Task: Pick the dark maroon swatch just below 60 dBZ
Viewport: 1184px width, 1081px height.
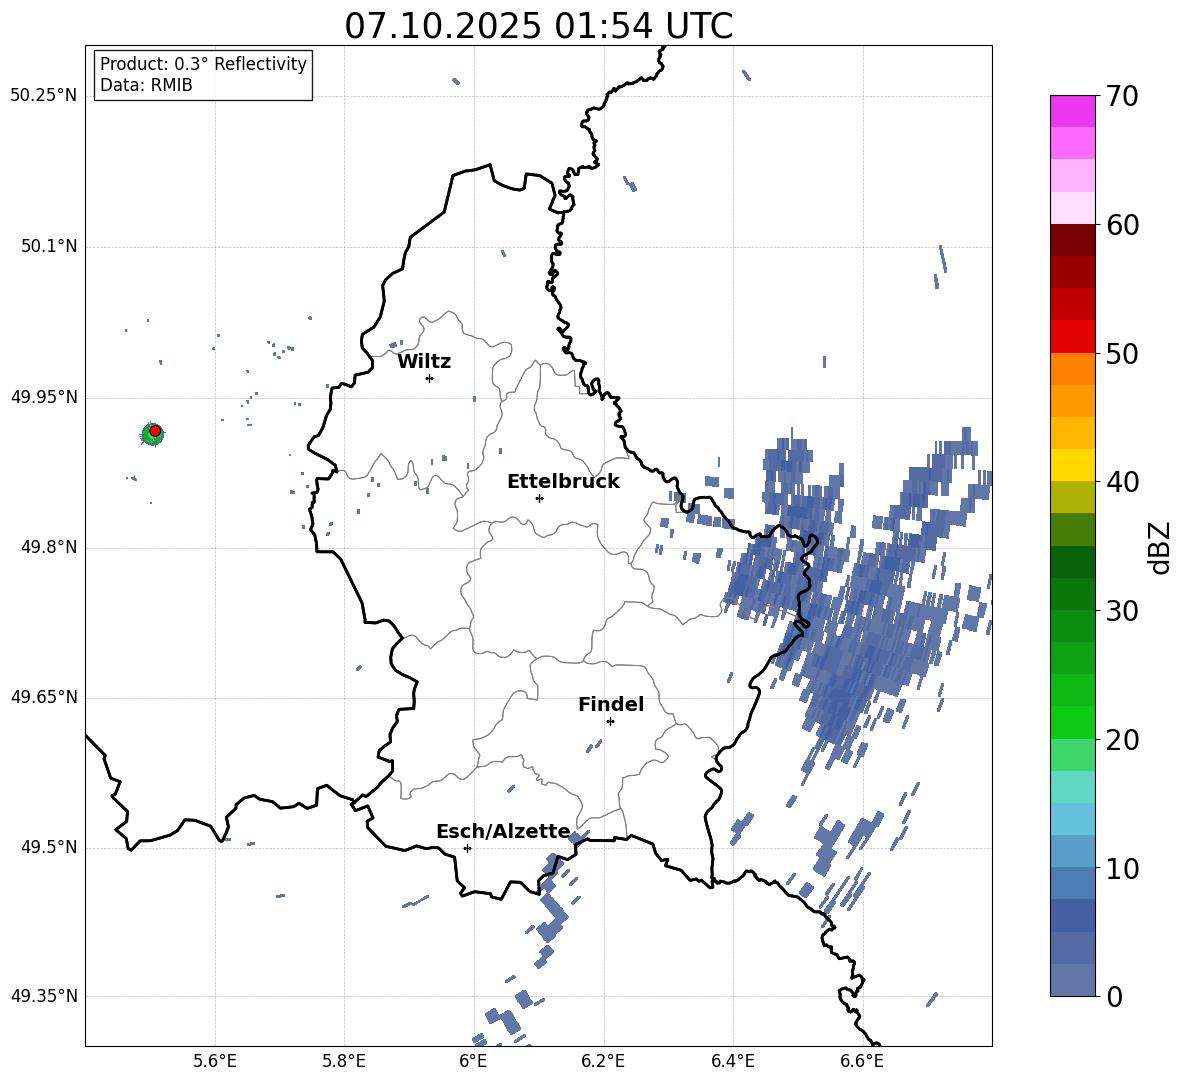Action: [1072, 240]
